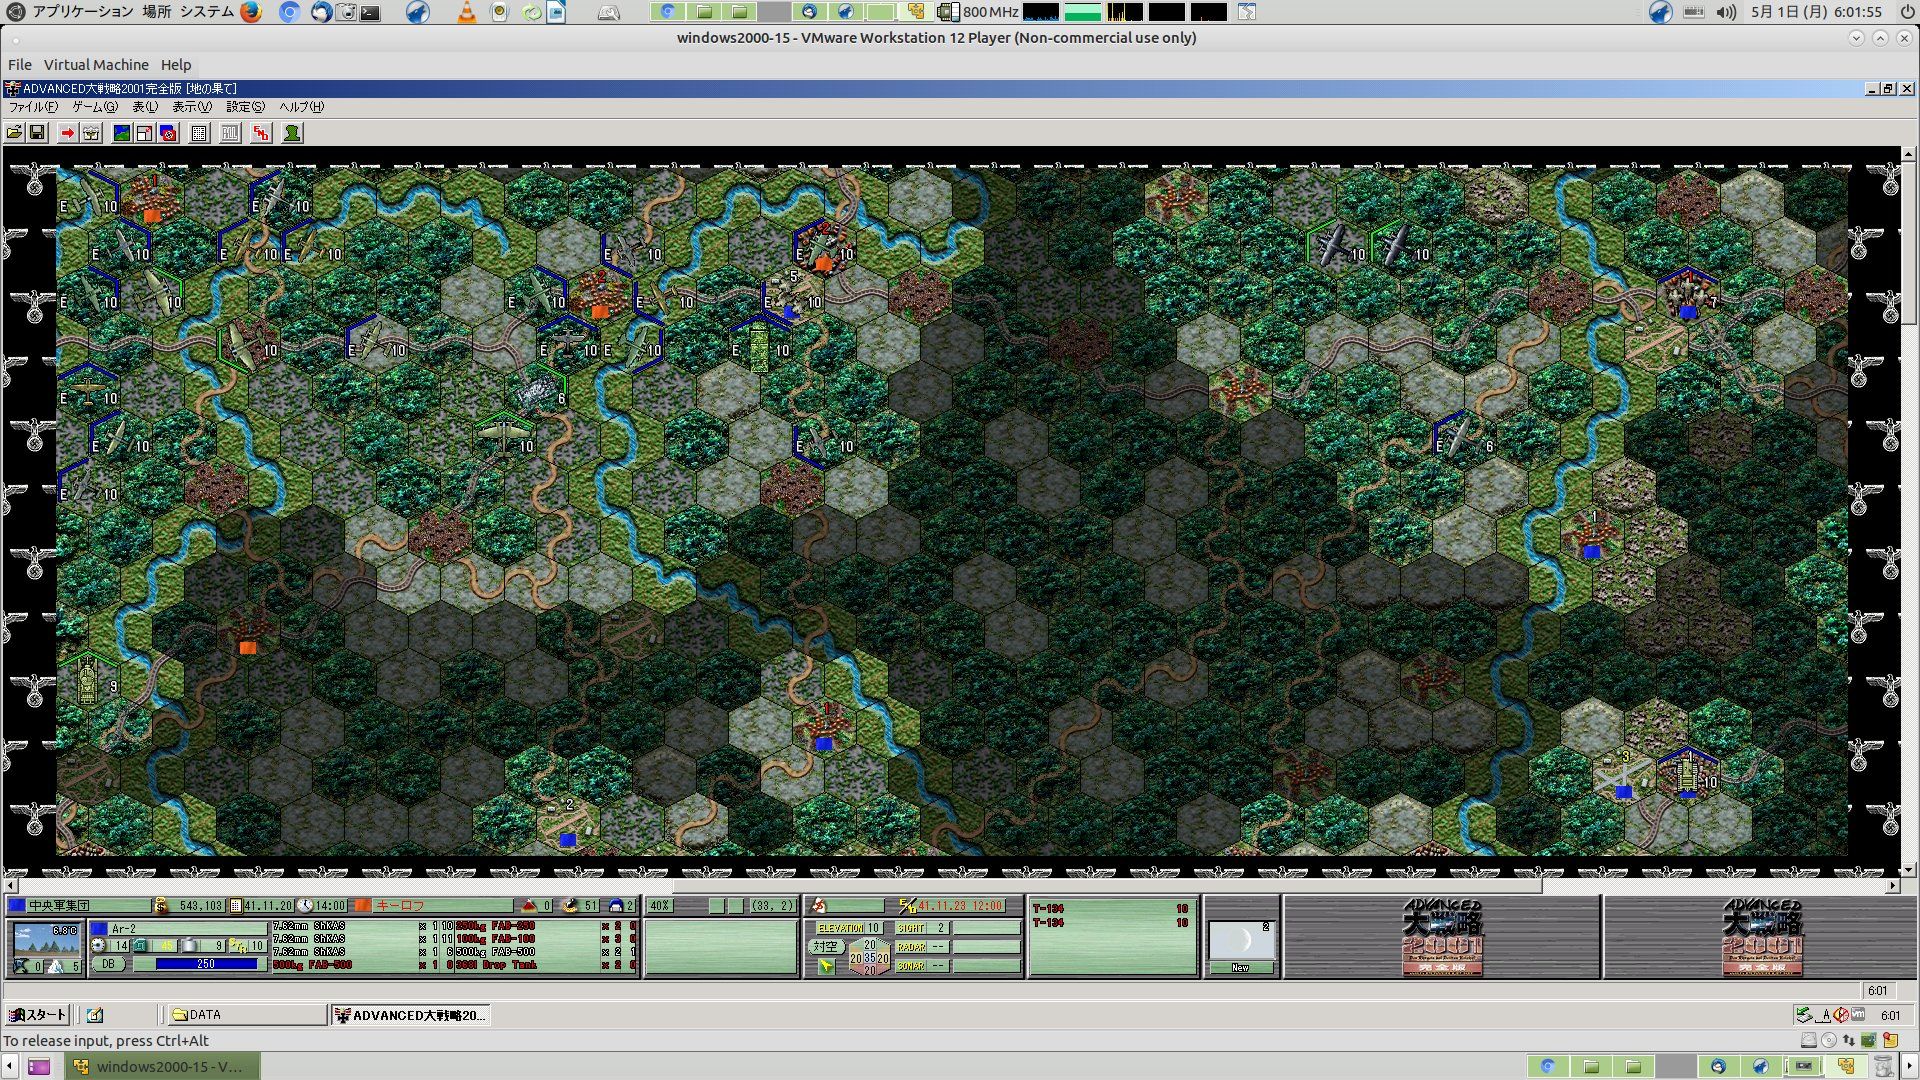The height and width of the screenshot is (1080, 1920).
Task: Click the open crate toolbar icon
Action: tap(91, 133)
